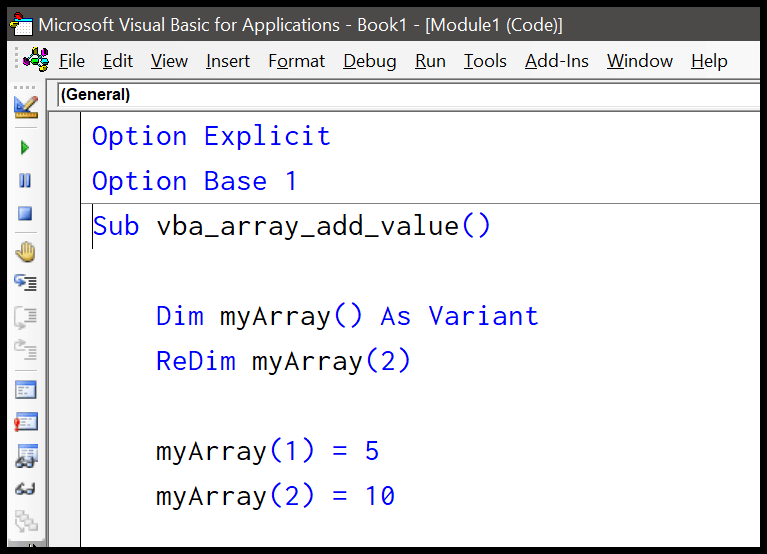This screenshot has height=554, width=767.
Task: Click the VBA icon beside the File menu
Action: [36, 60]
